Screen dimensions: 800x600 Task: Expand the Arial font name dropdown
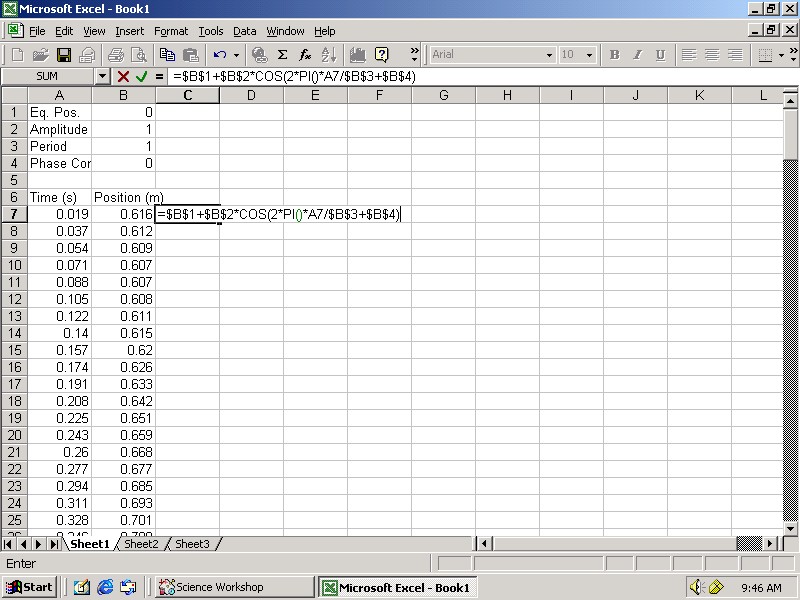point(549,55)
